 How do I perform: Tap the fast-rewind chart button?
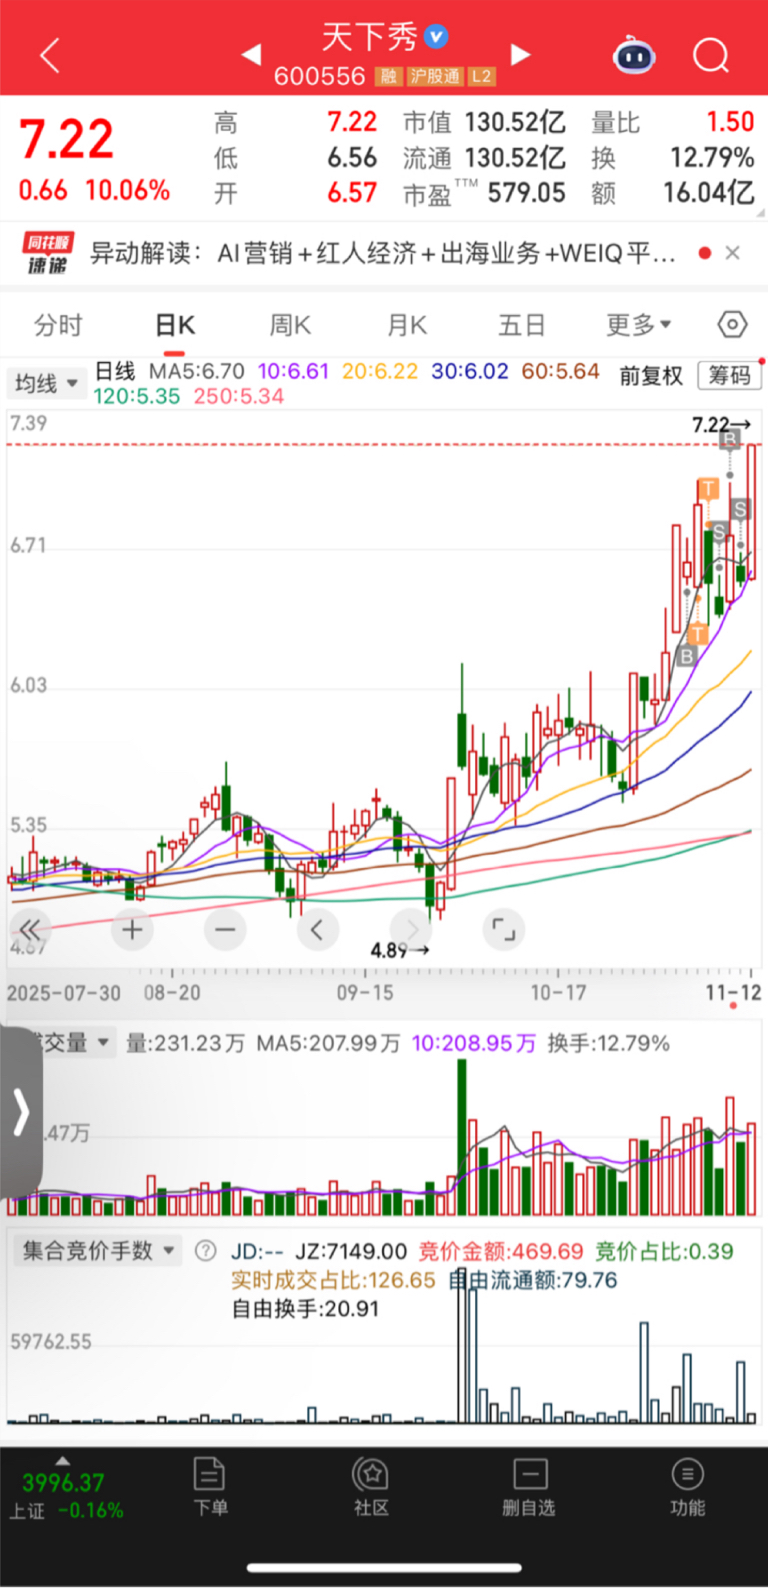click(x=30, y=930)
